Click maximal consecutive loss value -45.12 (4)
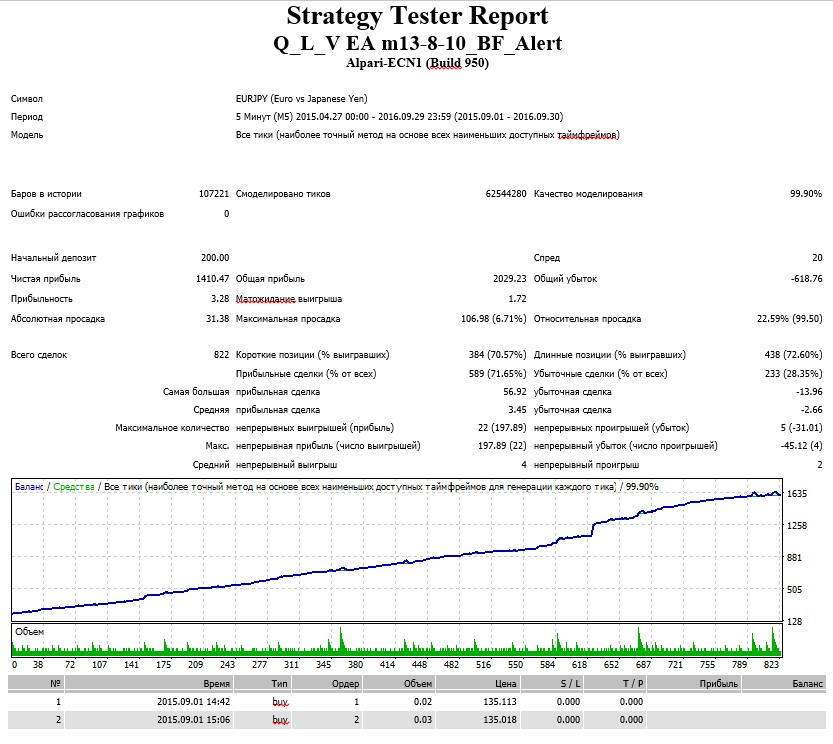 point(801,446)
